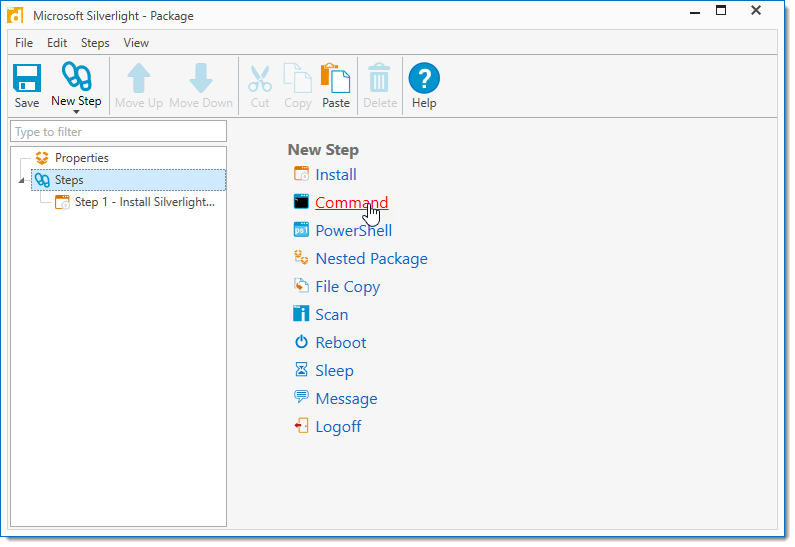Open the Steps menu

[x=95, y=43]
